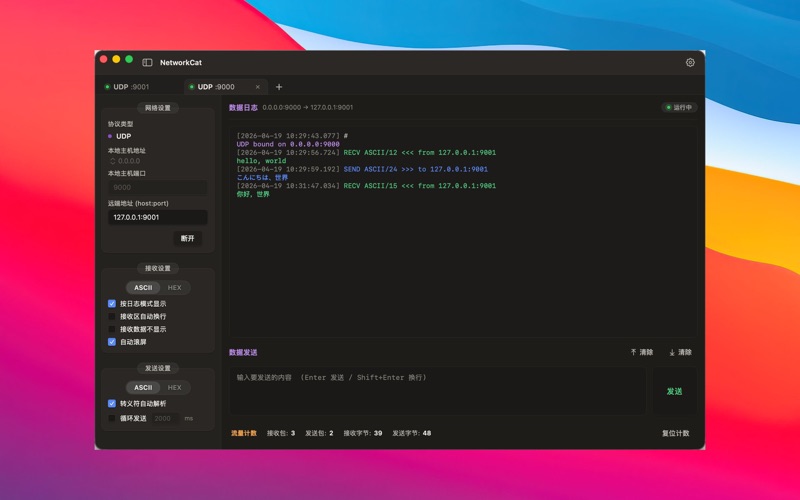This screenshot has width=800, height=500.
Task: Click the 发送字节: 48 counter
Action: [x=412, y=433]
